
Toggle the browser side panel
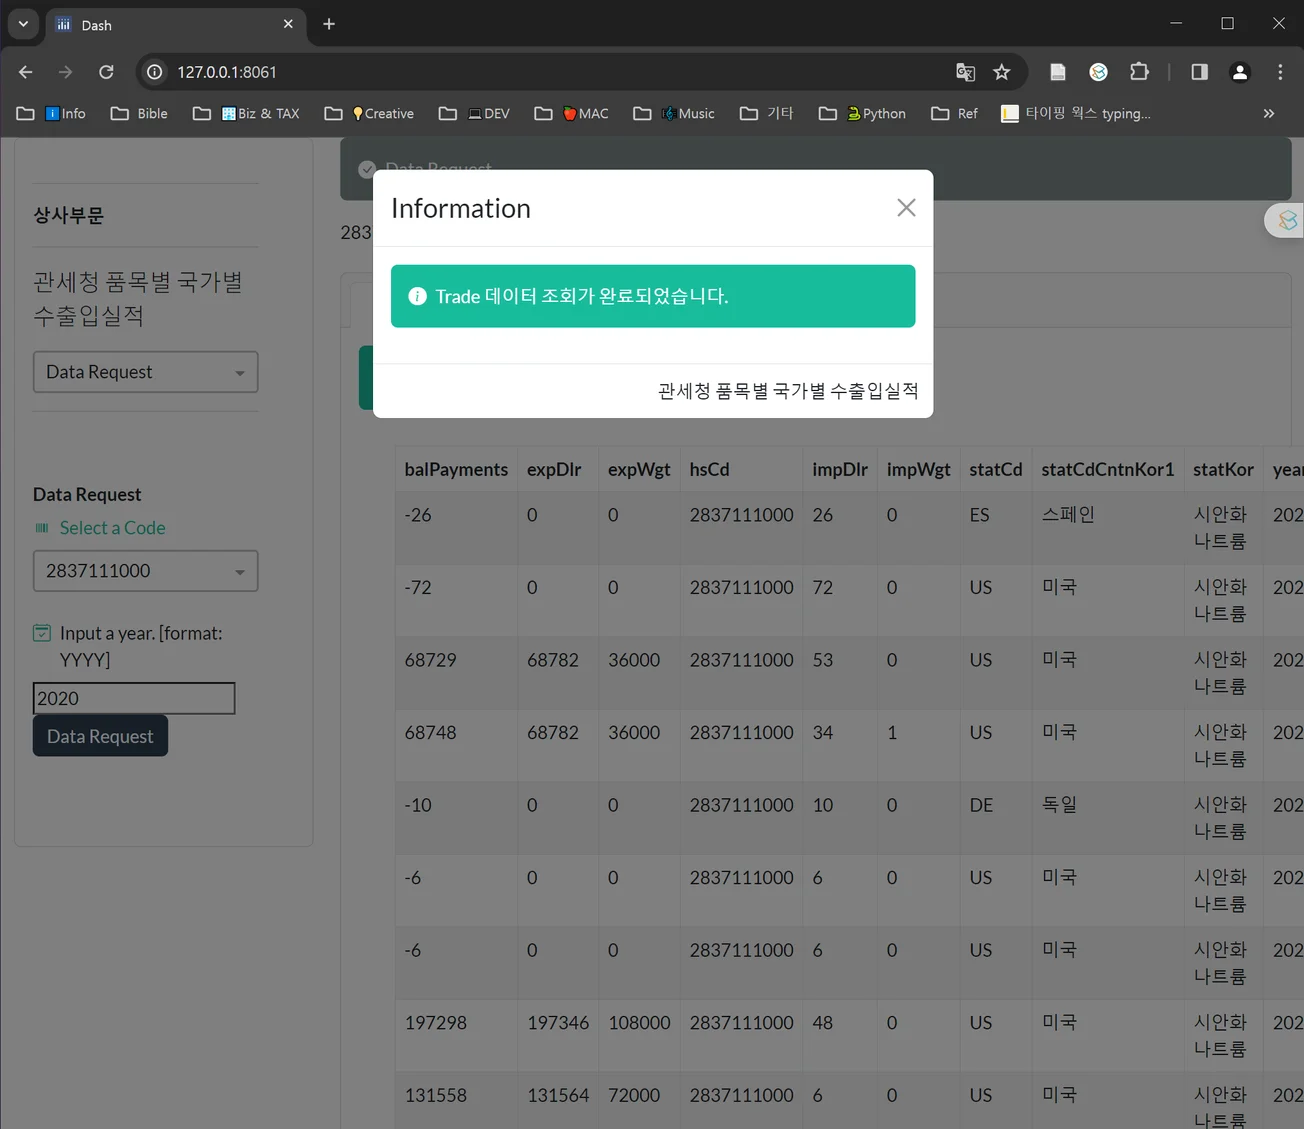tap(1199, 72)
